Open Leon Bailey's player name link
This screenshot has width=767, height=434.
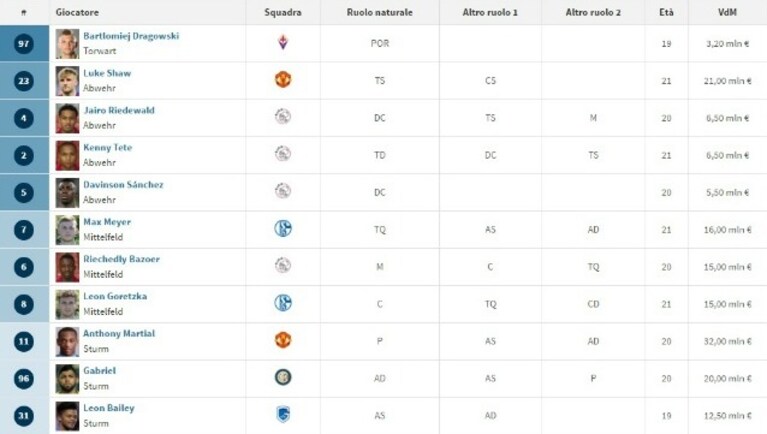109,408
